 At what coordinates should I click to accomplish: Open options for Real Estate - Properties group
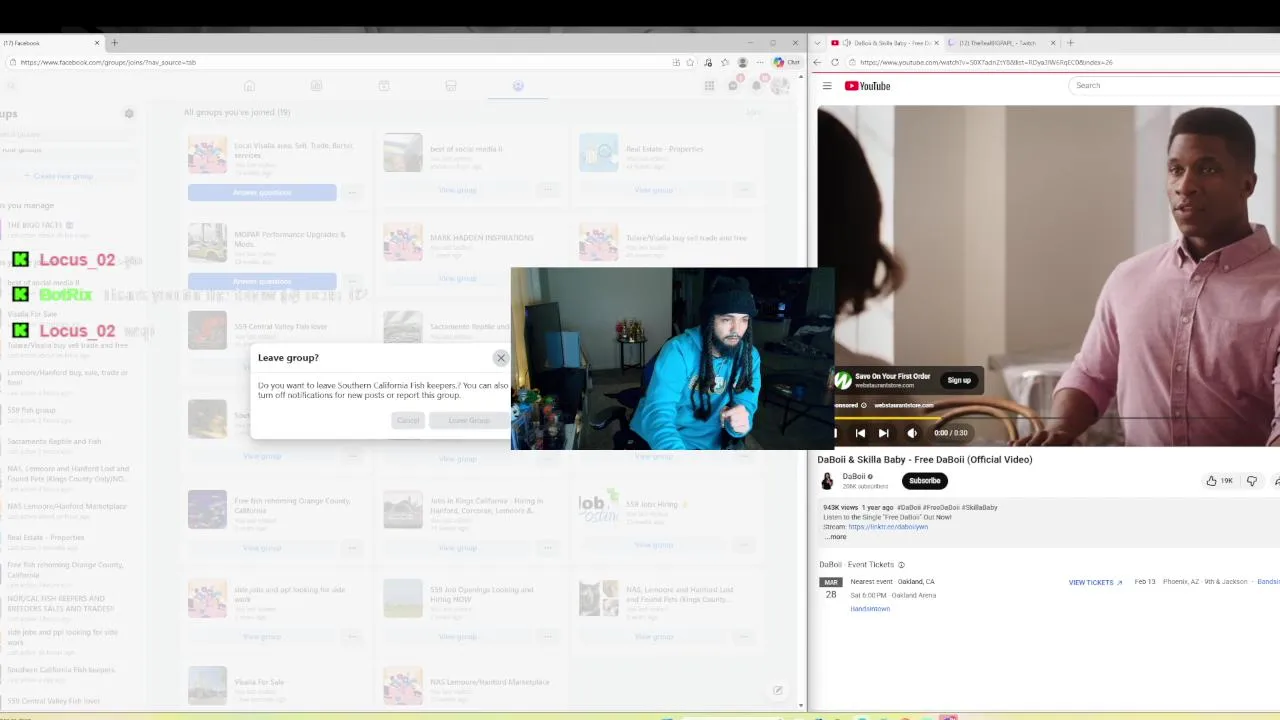[743, 190]
